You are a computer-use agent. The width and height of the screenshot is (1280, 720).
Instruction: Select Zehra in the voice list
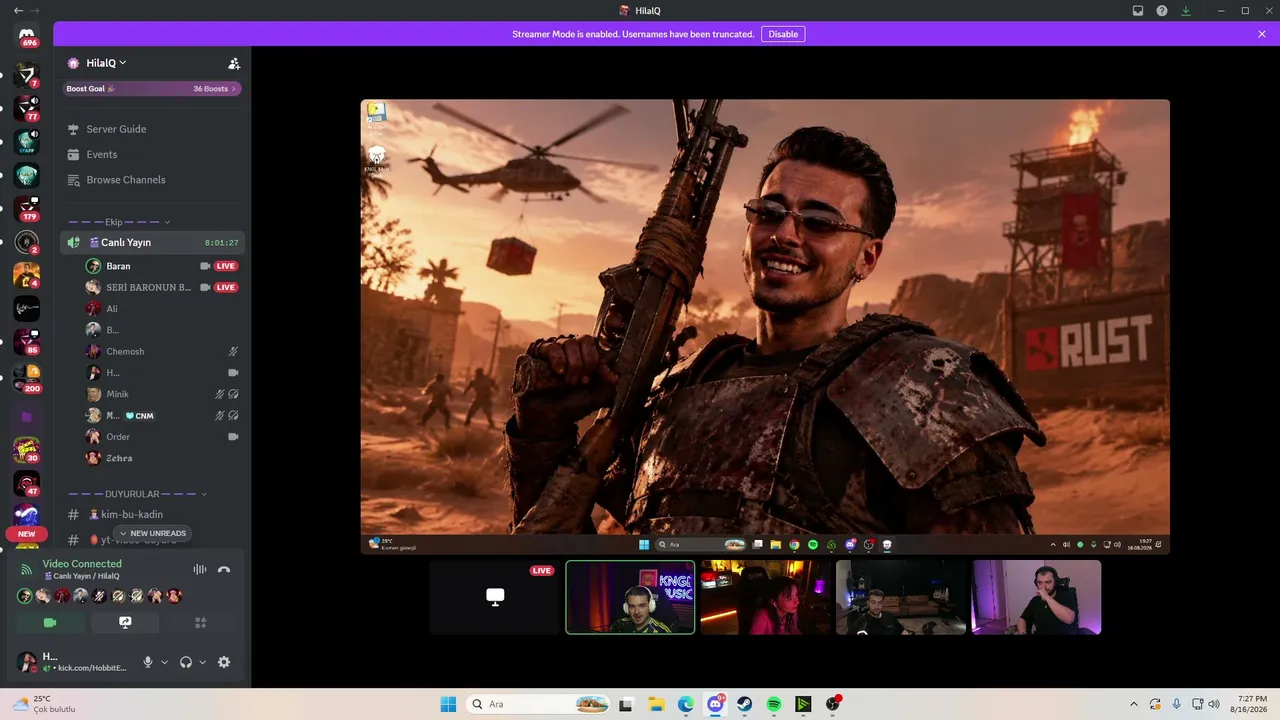coord(163,458)
